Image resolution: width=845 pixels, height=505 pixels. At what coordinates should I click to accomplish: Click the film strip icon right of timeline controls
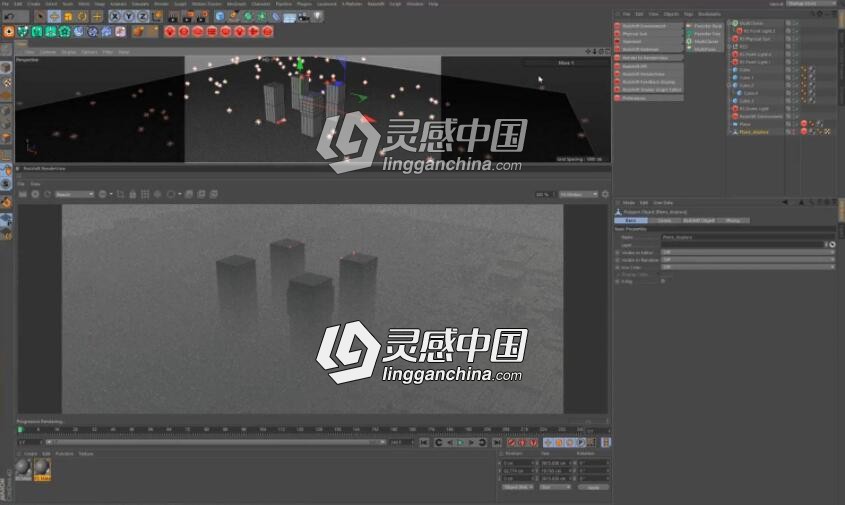606,442
